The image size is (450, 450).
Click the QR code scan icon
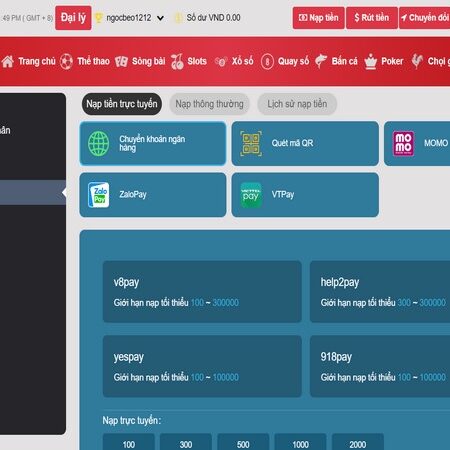click(x=251, y=143)
